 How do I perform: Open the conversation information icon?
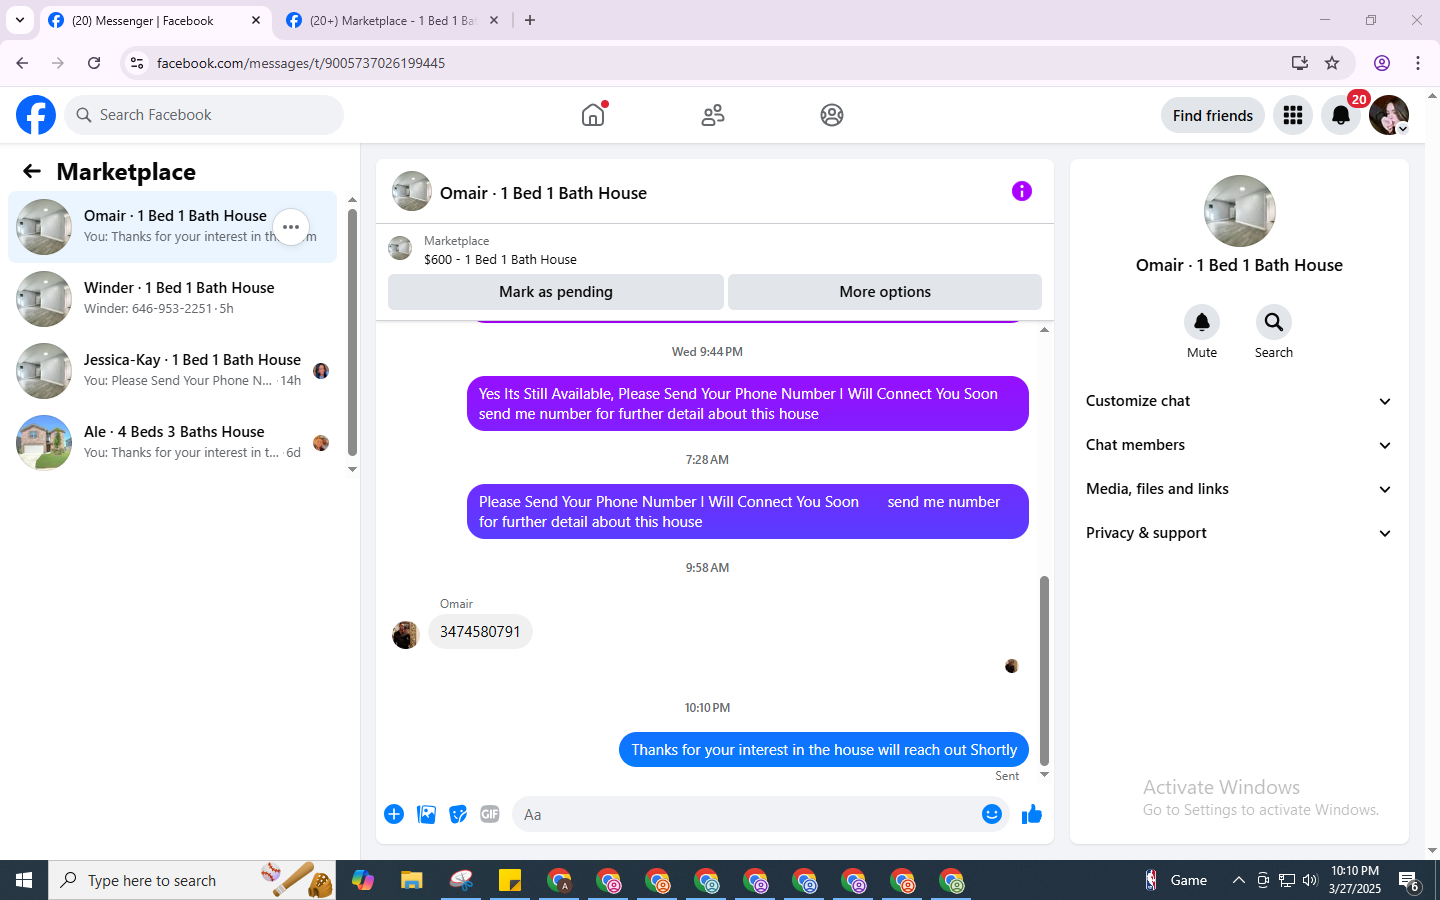click(x=1021, y=191)
